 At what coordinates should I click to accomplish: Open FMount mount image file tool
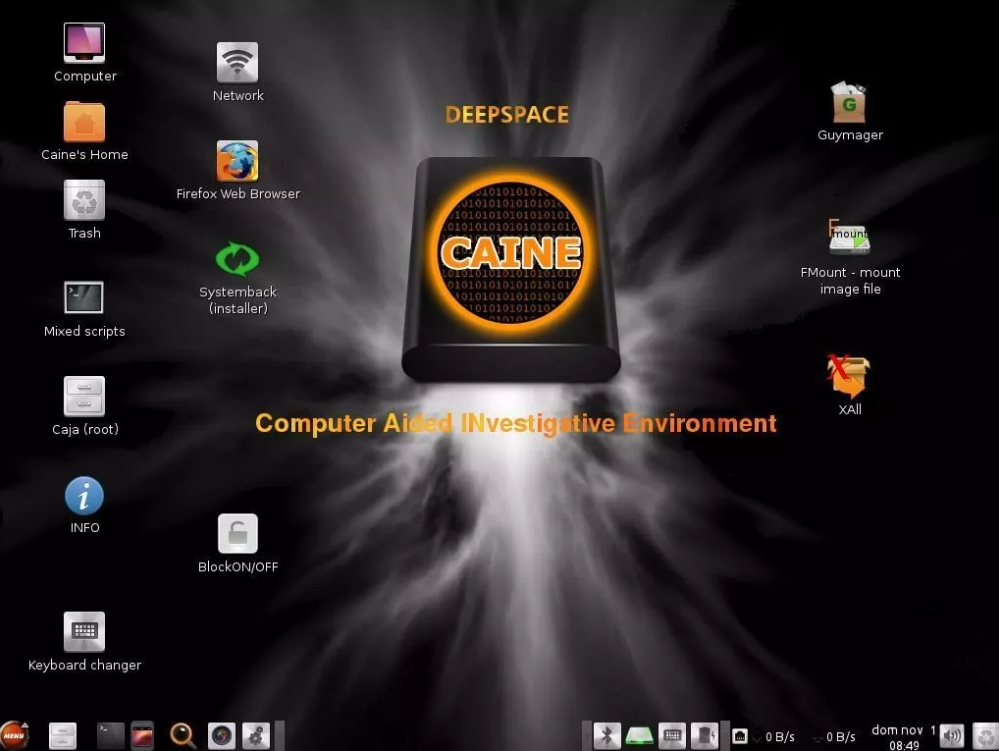point(849,237)
